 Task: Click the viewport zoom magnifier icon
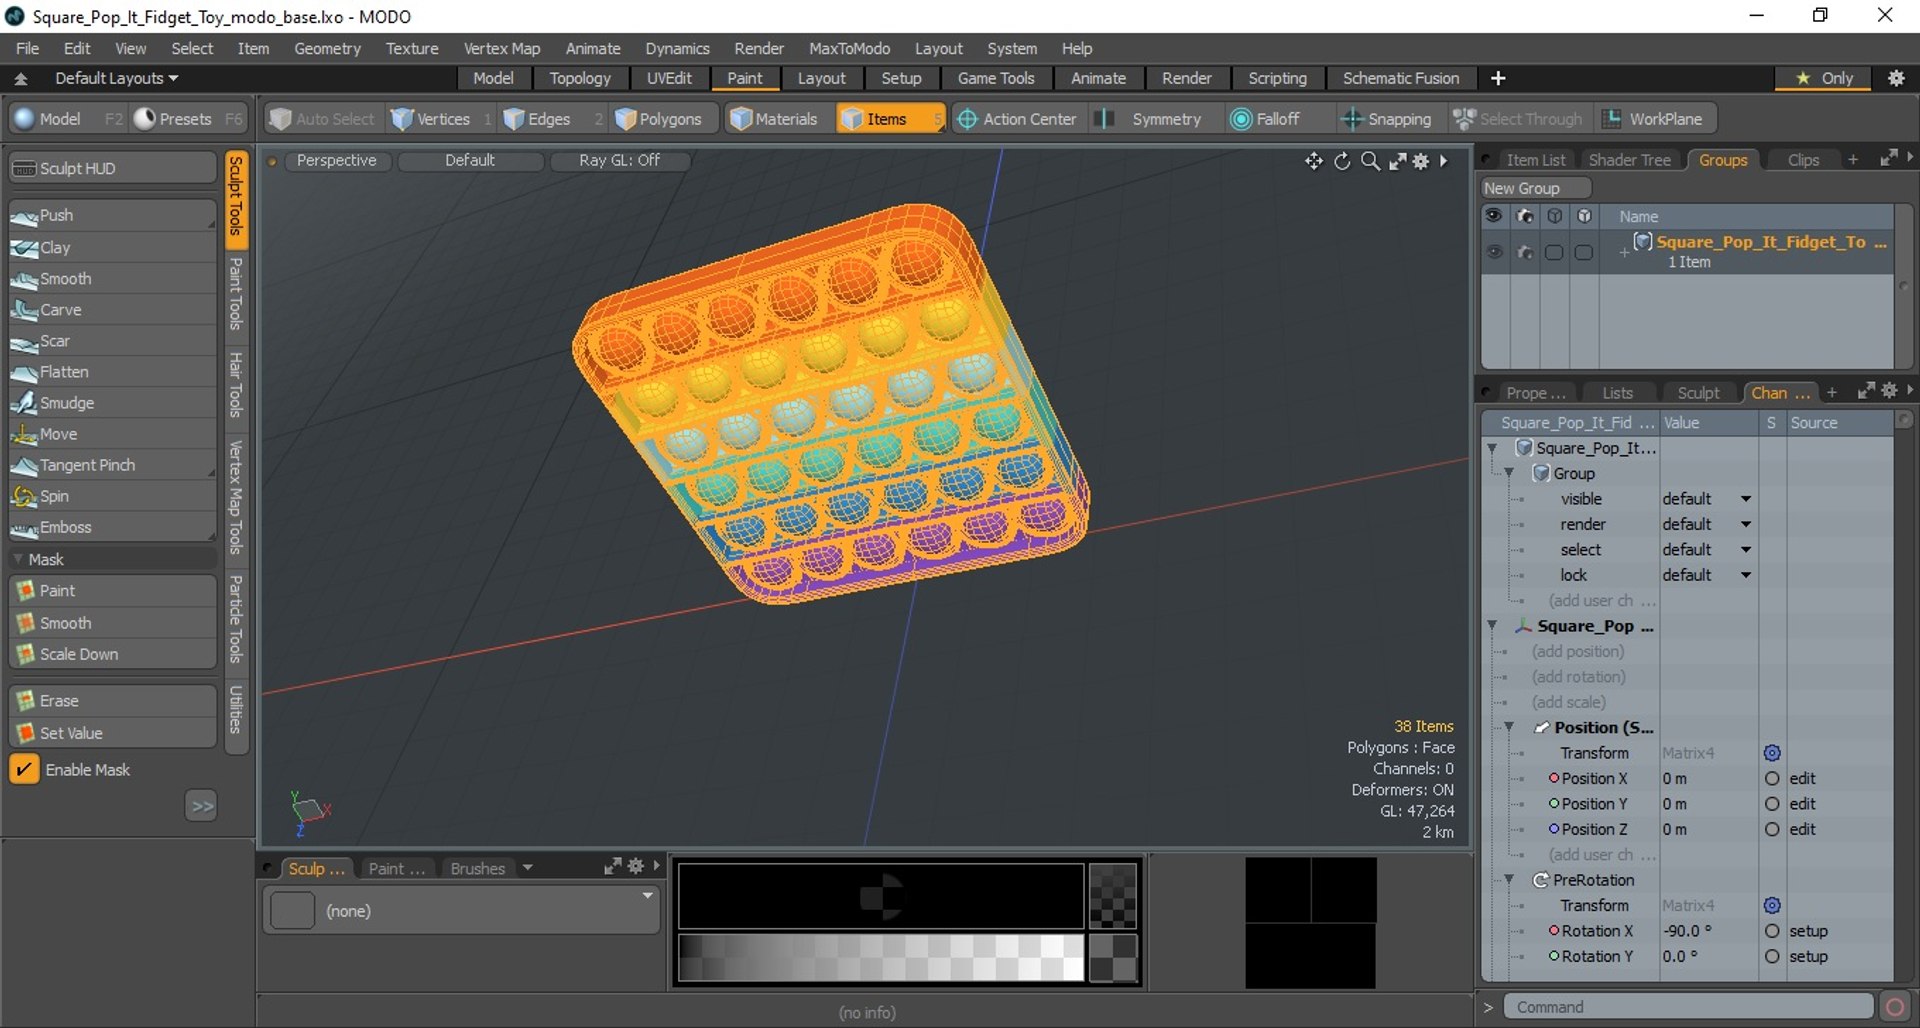click(x=1370, y=161)
